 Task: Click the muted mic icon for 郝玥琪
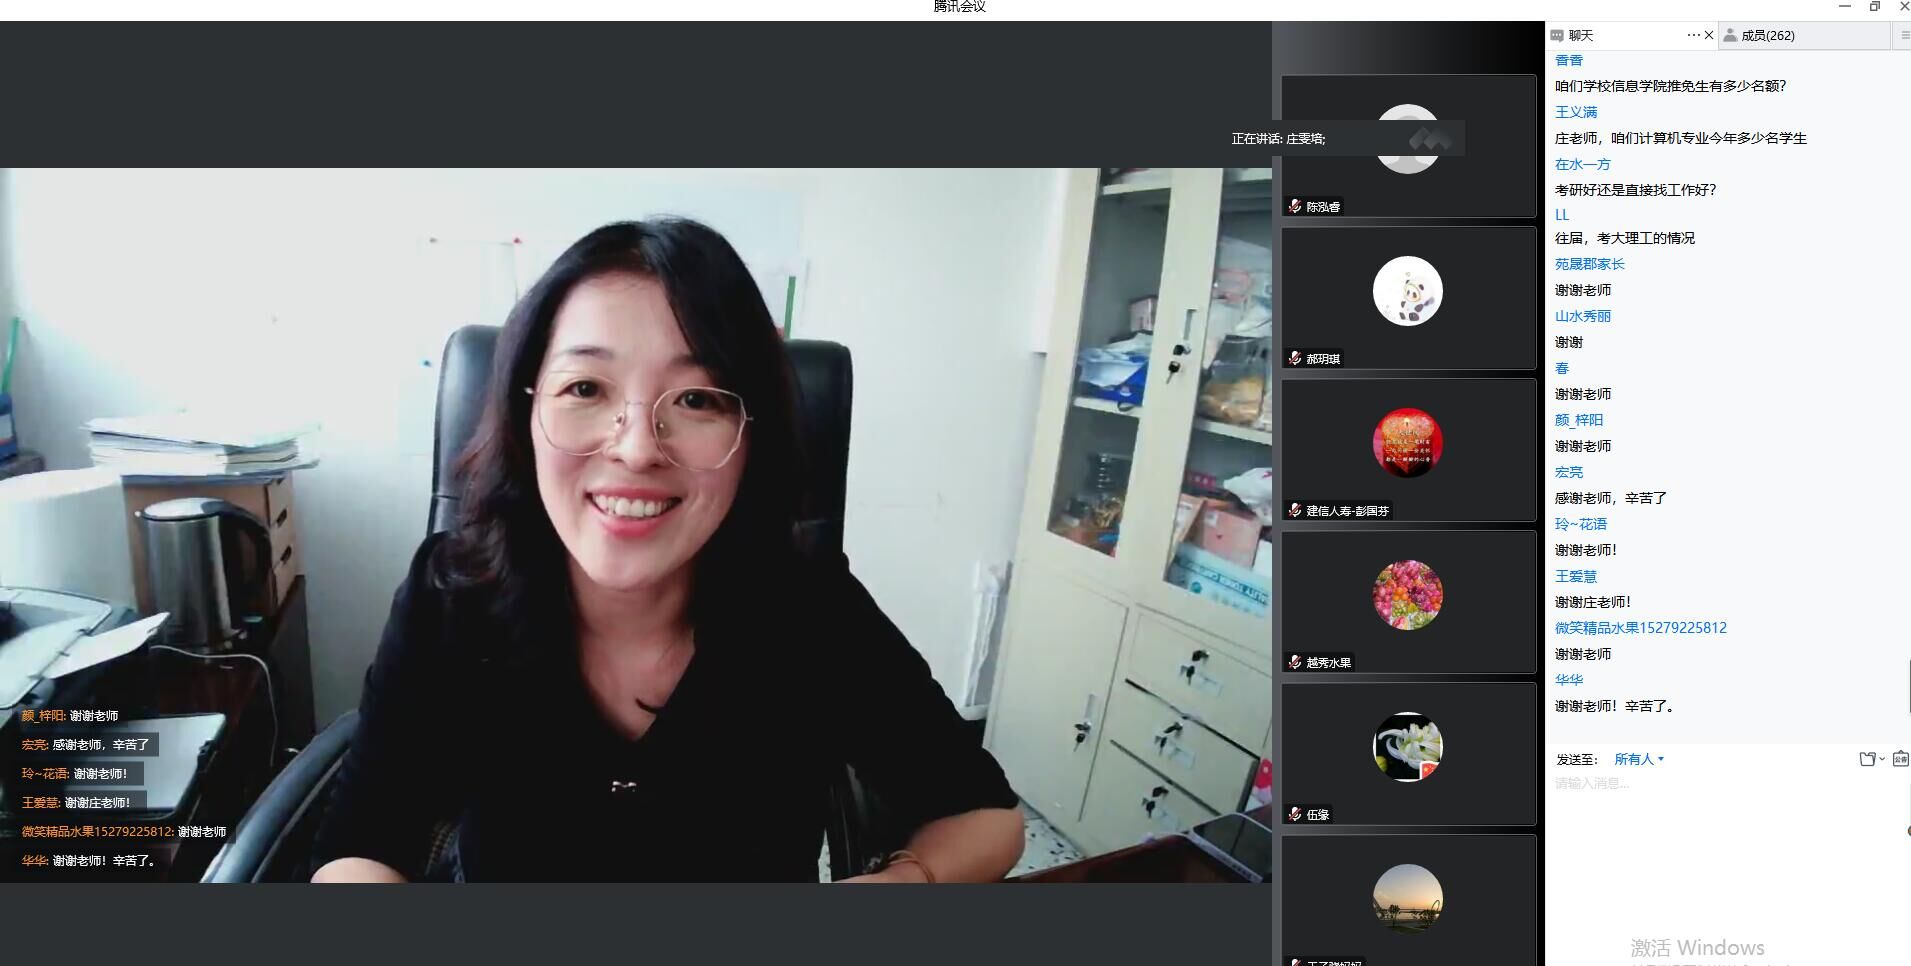[1295, 358]
